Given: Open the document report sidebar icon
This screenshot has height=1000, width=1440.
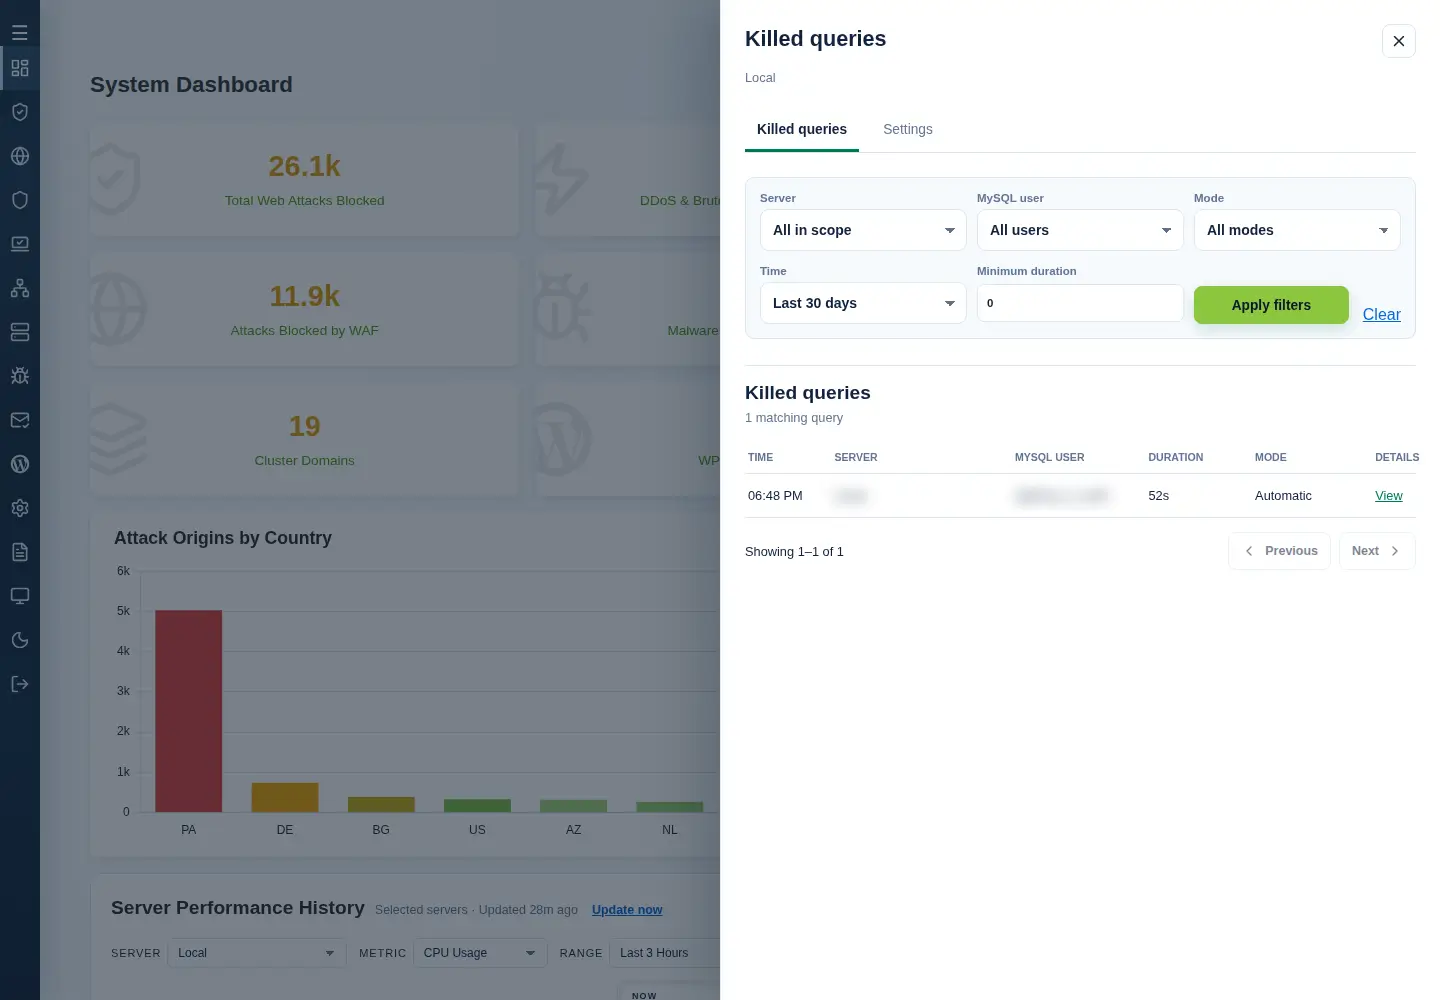Looking at the screenshot, I should pyautogui.click(x=19, y=552).
